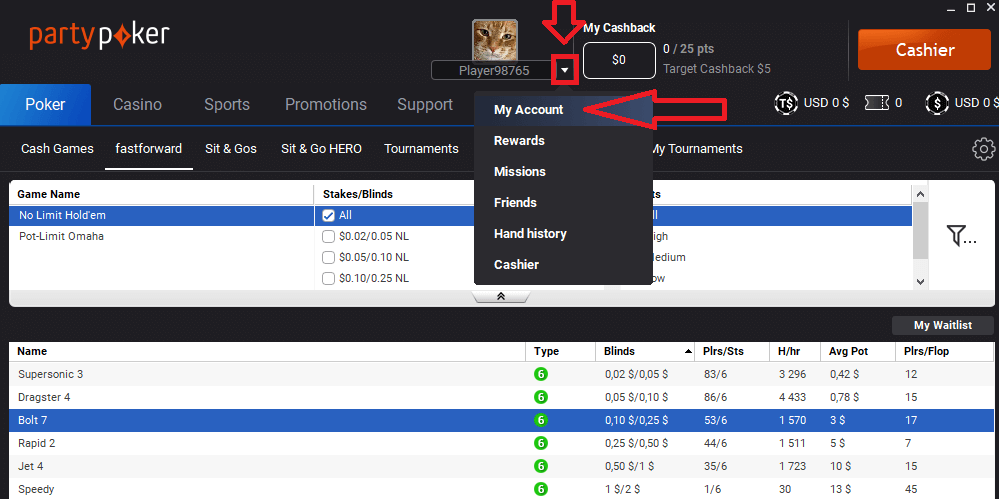This screenshot has width=999, height=499.
Task: Select the fastforward sub-tab
Action: coord(148,148)
